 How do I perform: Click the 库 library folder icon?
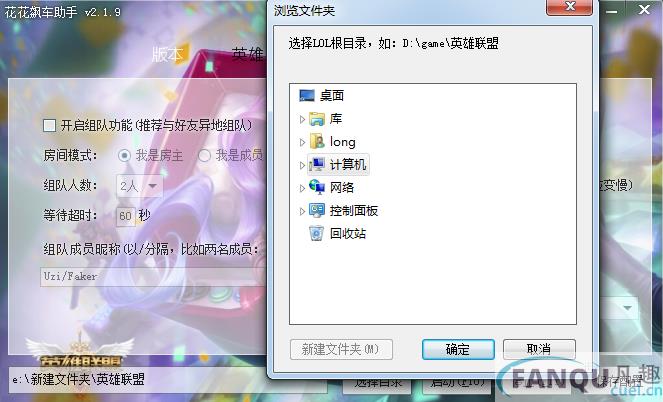point(317,119)
